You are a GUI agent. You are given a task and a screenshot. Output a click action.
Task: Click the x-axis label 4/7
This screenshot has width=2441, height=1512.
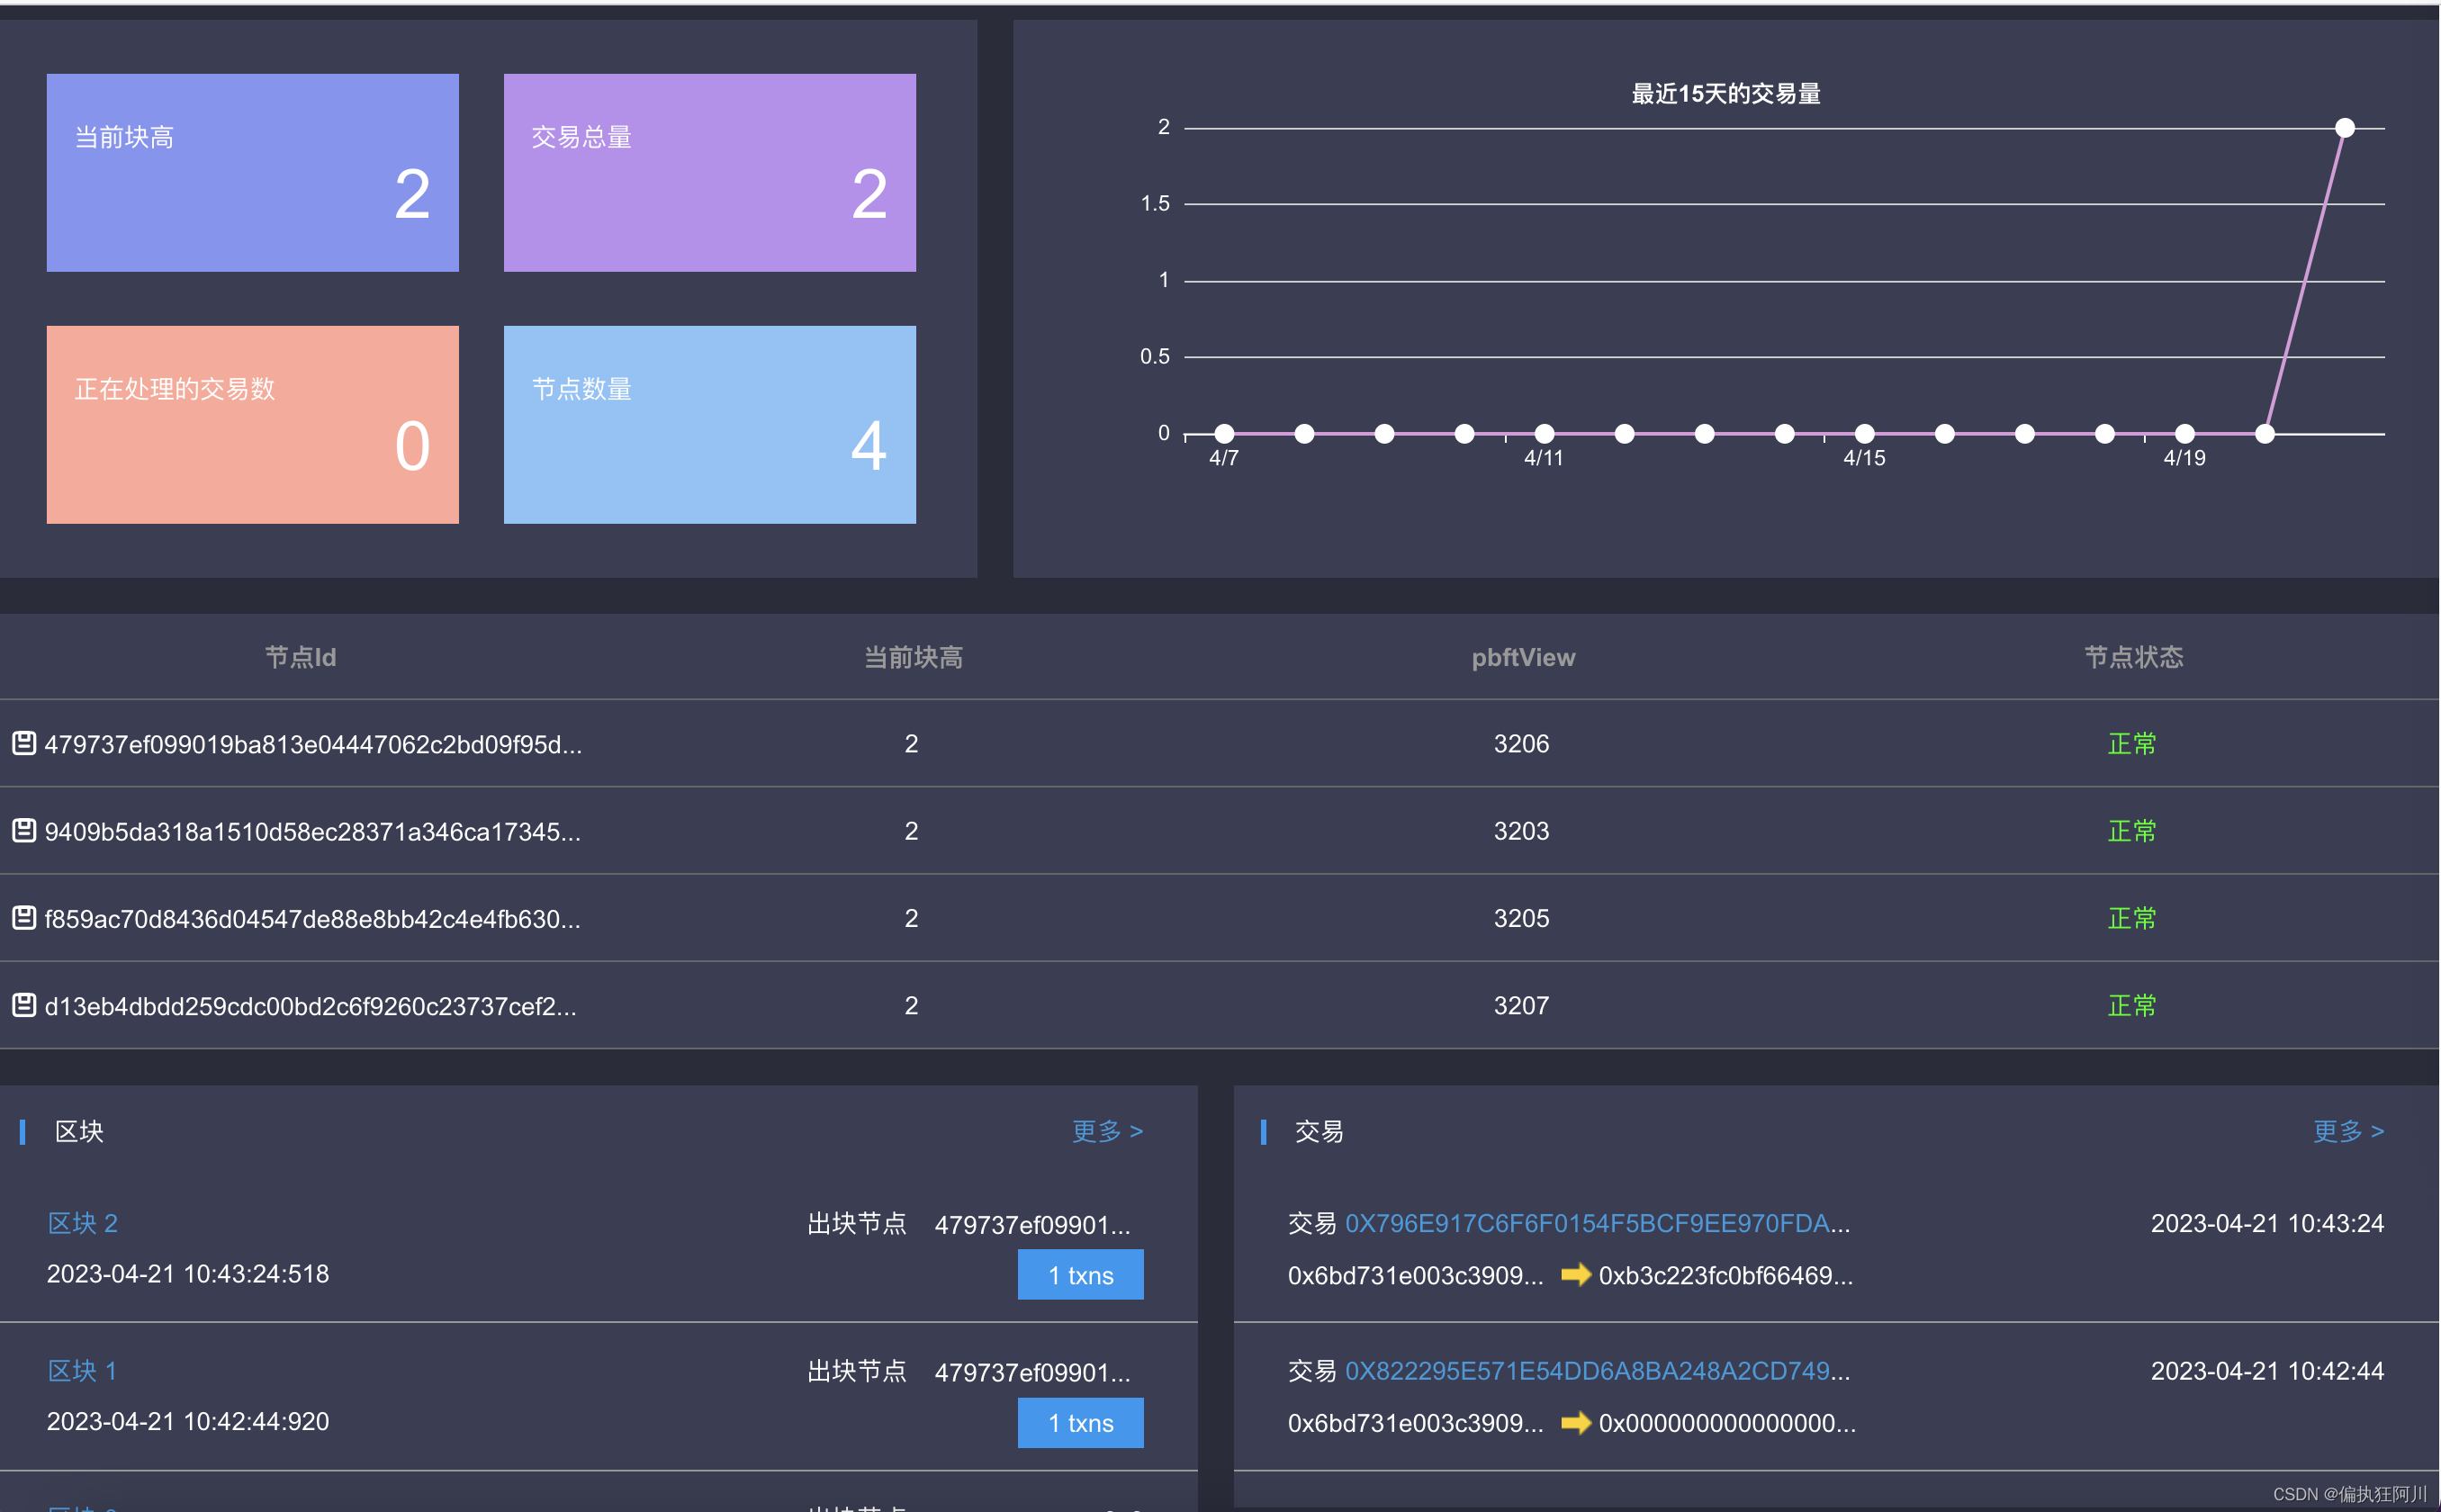point(1224,458)
